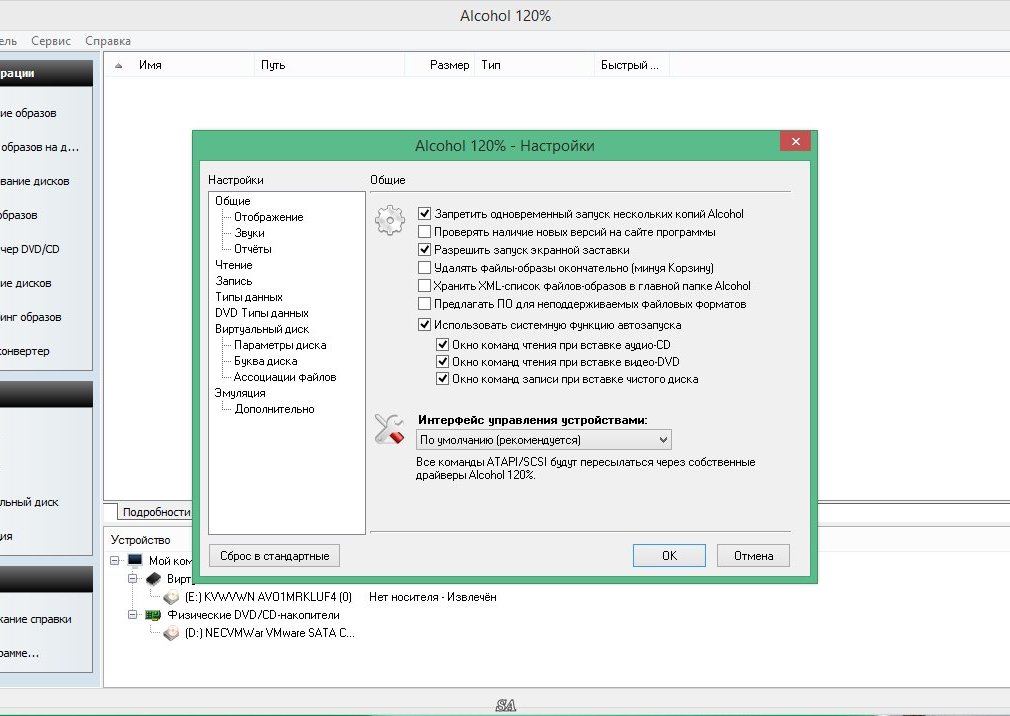
Task: Enable Предлагать ПО для неподдерживаемых форматов
Action: point(424,304)
